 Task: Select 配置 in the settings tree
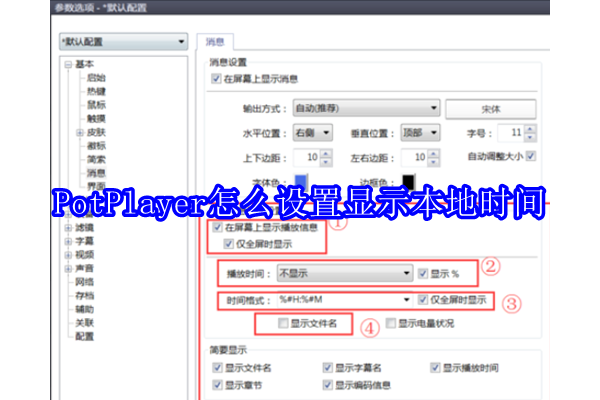click(x=85, y=336)
